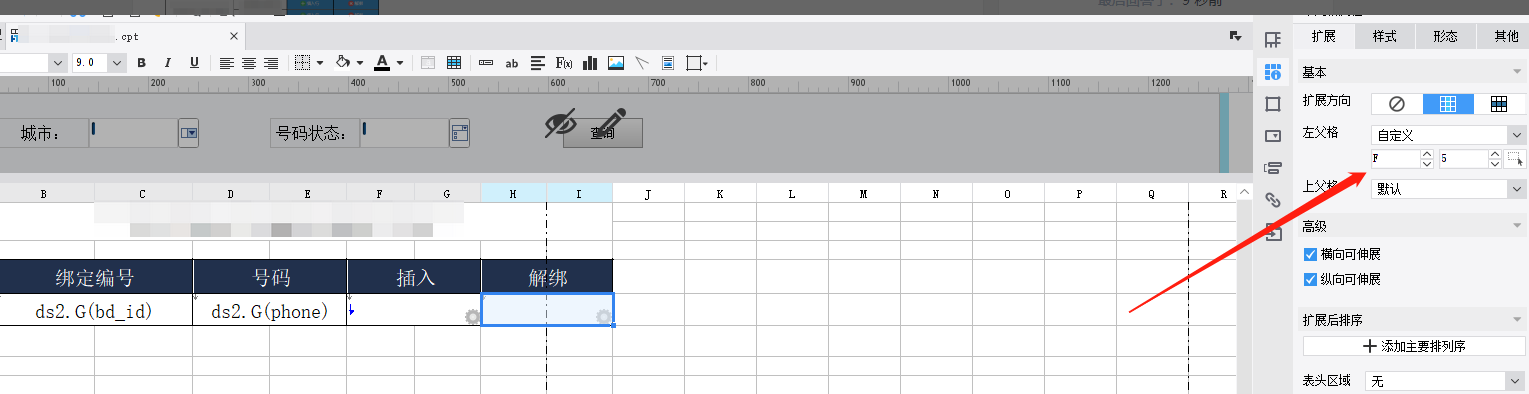Switch to the 样式 tab
Screen dimensions: 1529x394
pos(1385,36)
